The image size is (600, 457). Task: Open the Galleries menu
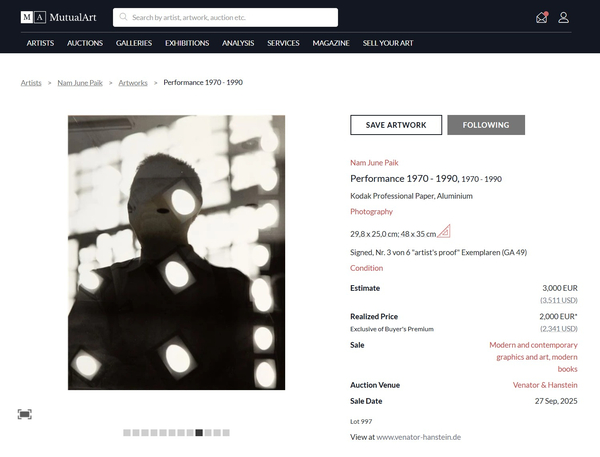[134, 43]
